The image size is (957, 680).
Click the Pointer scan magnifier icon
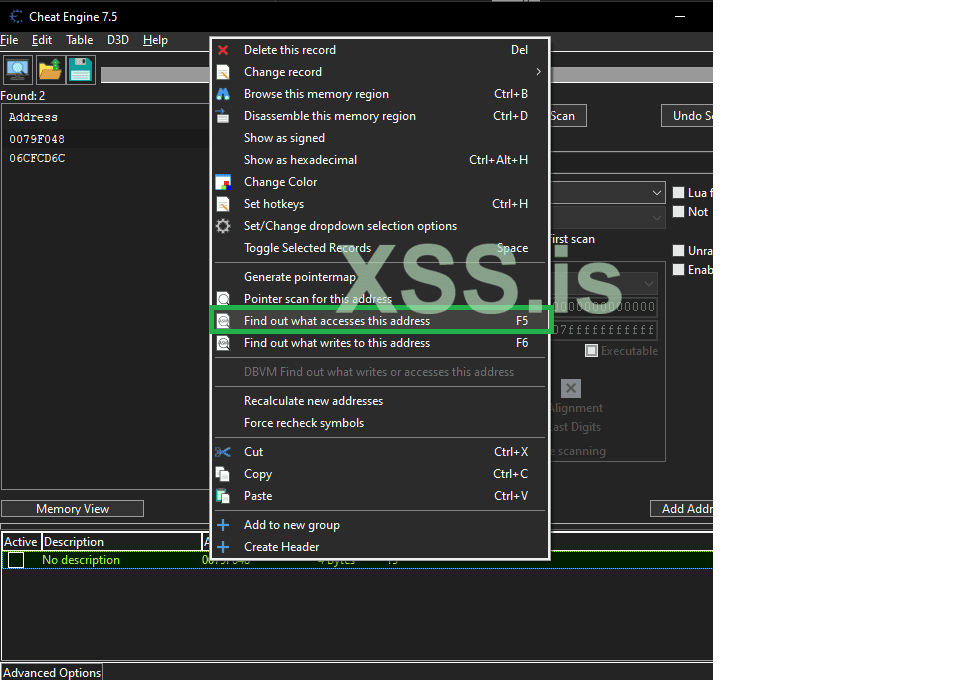223,298
